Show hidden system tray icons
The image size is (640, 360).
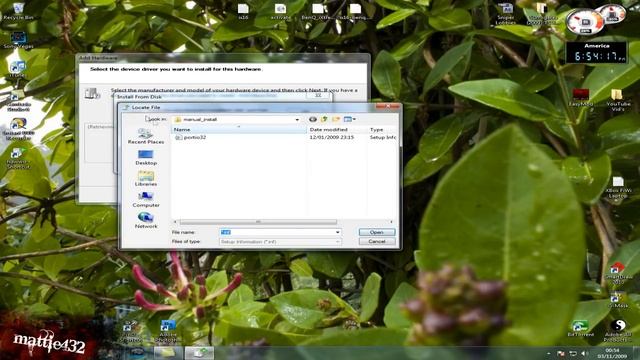tap(548, 353)
